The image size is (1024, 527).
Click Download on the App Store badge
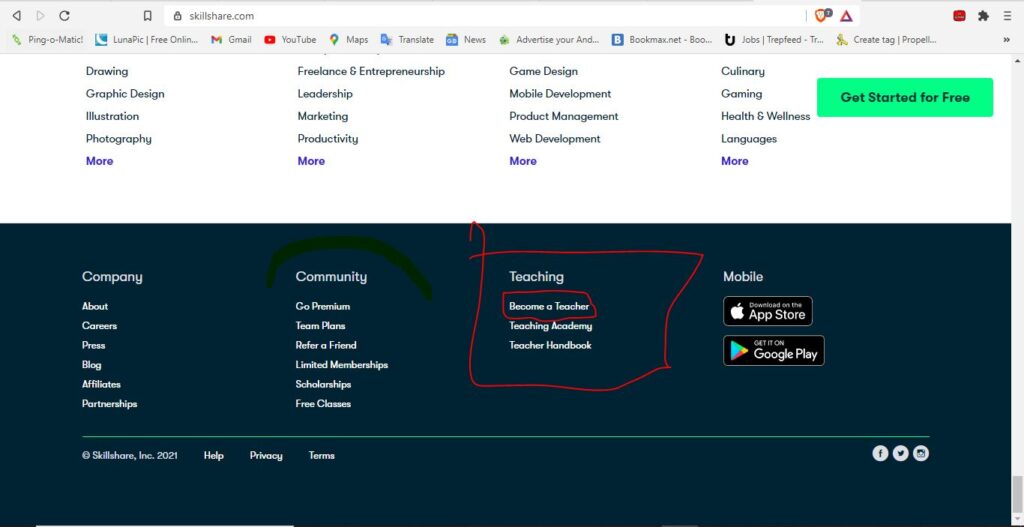coord(768,311)
